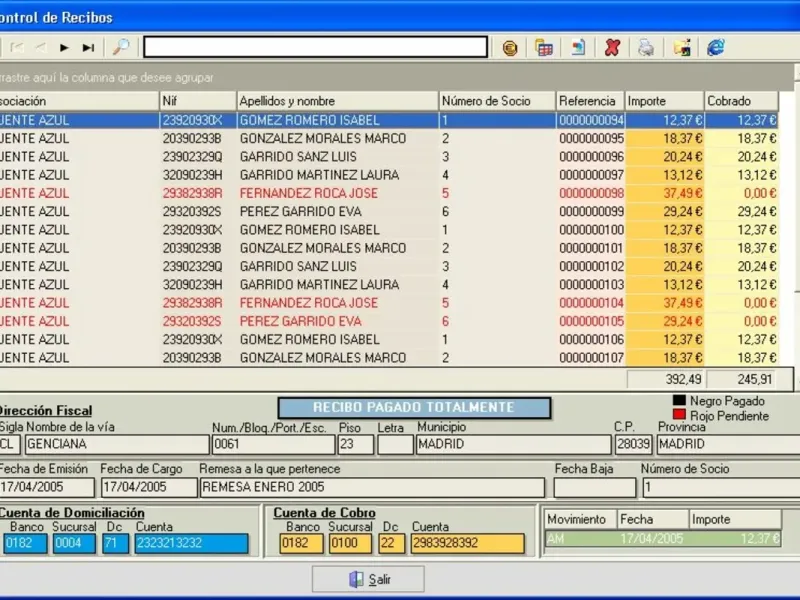Click the red Rojo Pendiente legend swatch
This screenshot has height=600, width=800.
click(x=679, y=415)
